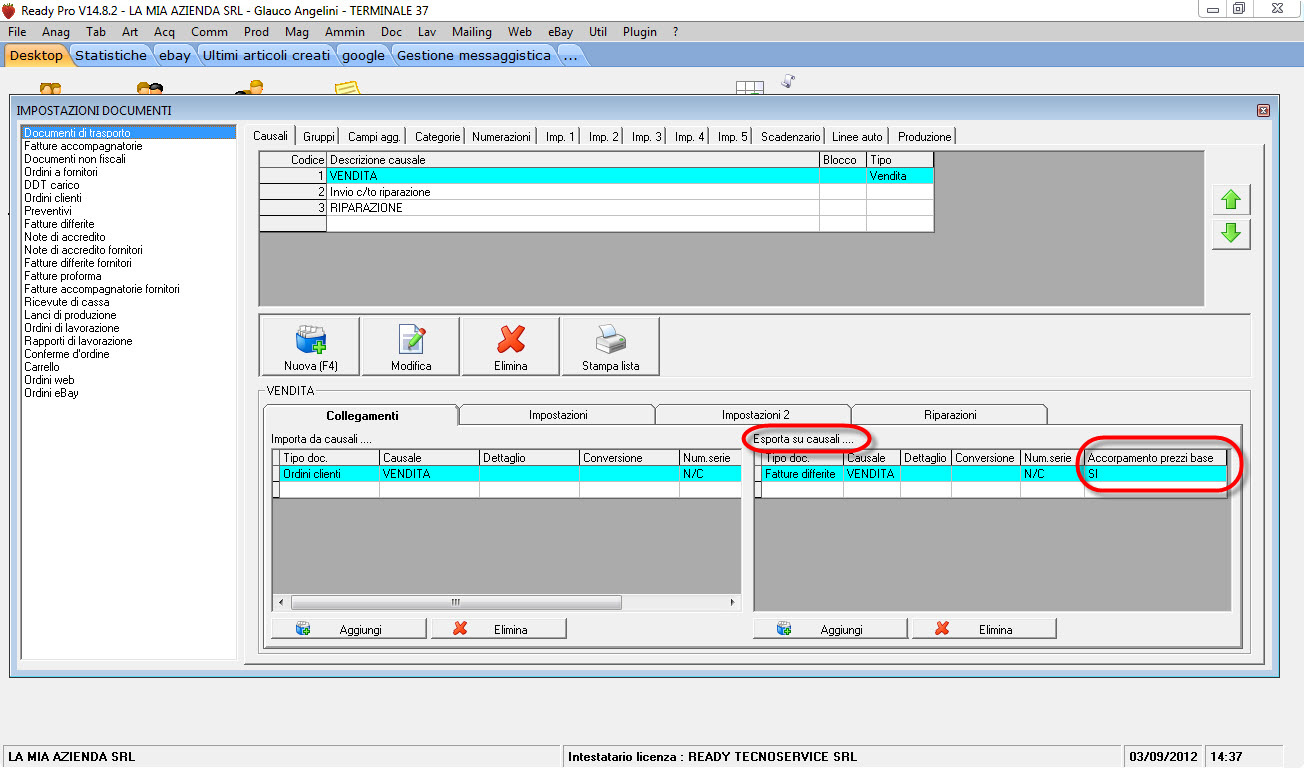Image resolution: width=1304 pixels, height=768 pixels.
Task: Switch to the Impostazioni sub-tab
Action: point(558,415)
